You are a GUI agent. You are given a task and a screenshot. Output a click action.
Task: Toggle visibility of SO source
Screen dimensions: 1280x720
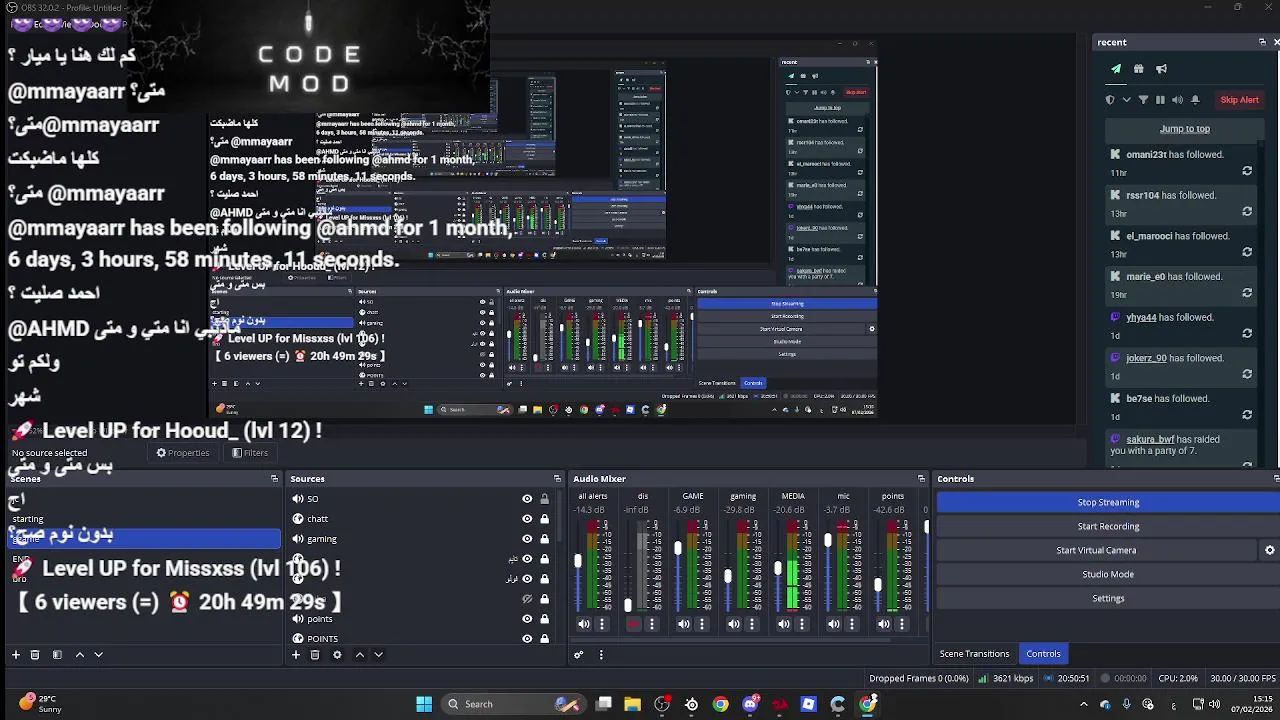[x=527, y=499]
